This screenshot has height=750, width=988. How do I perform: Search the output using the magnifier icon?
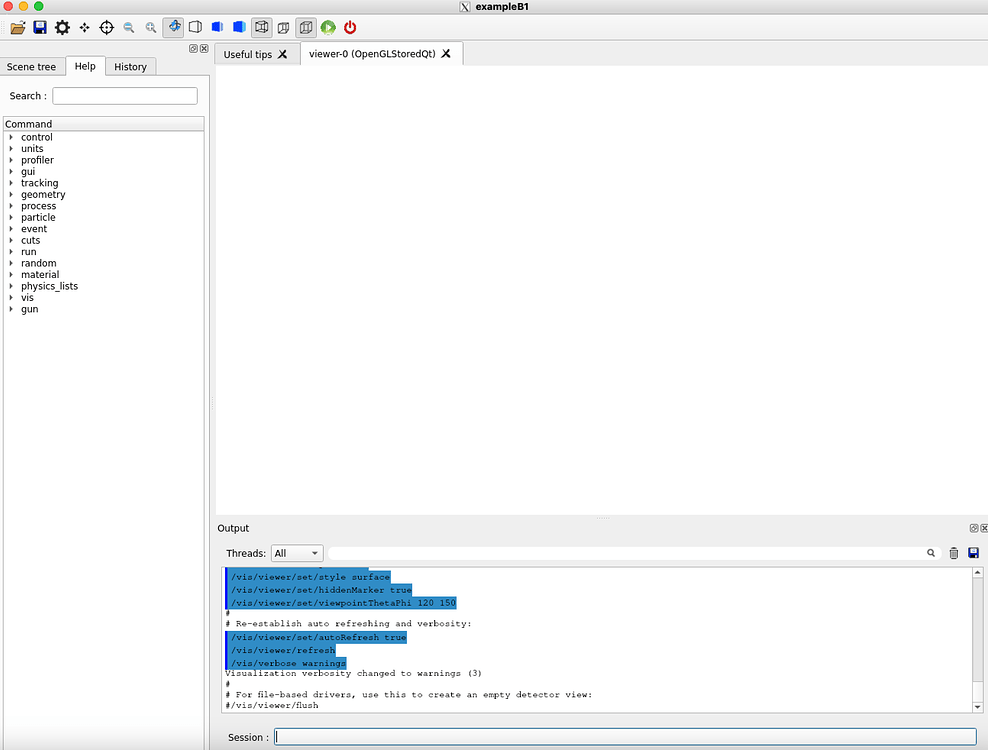point(930,552)
